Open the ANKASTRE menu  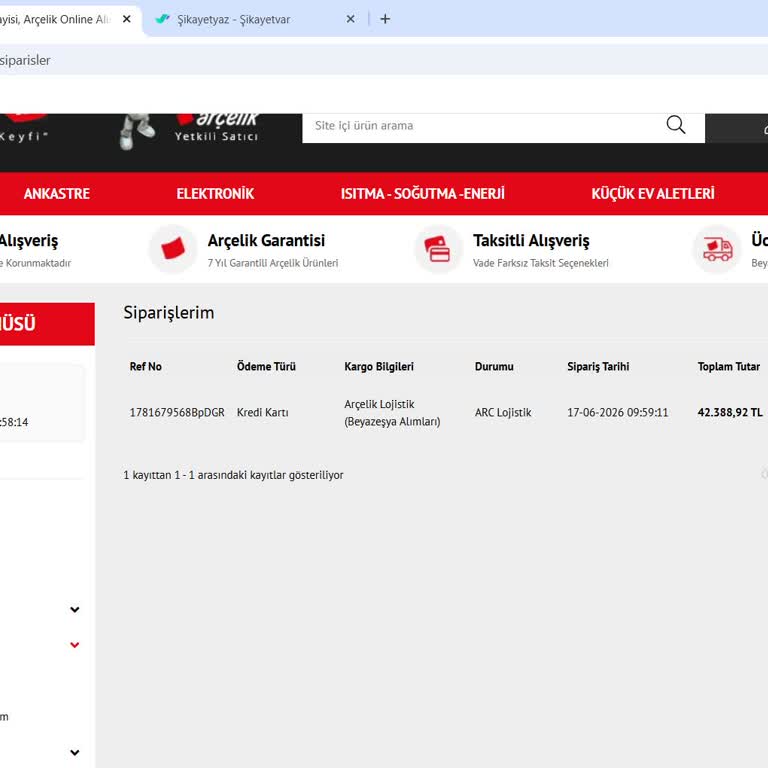[x=57, y=193]
